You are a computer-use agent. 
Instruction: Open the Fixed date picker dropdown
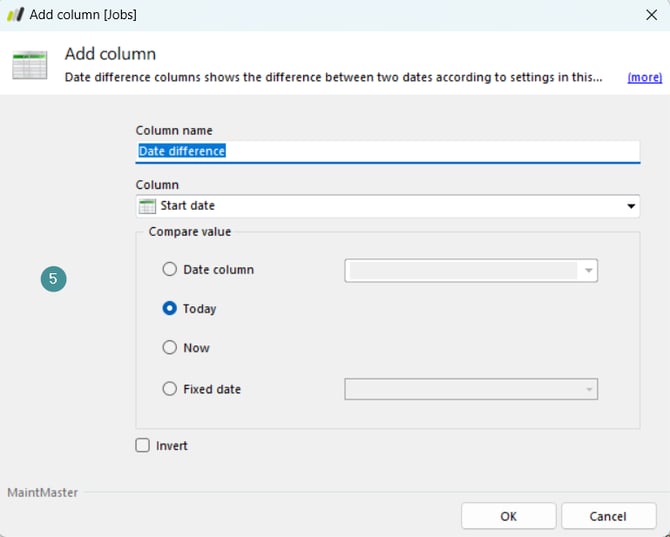tap(589, 389)
